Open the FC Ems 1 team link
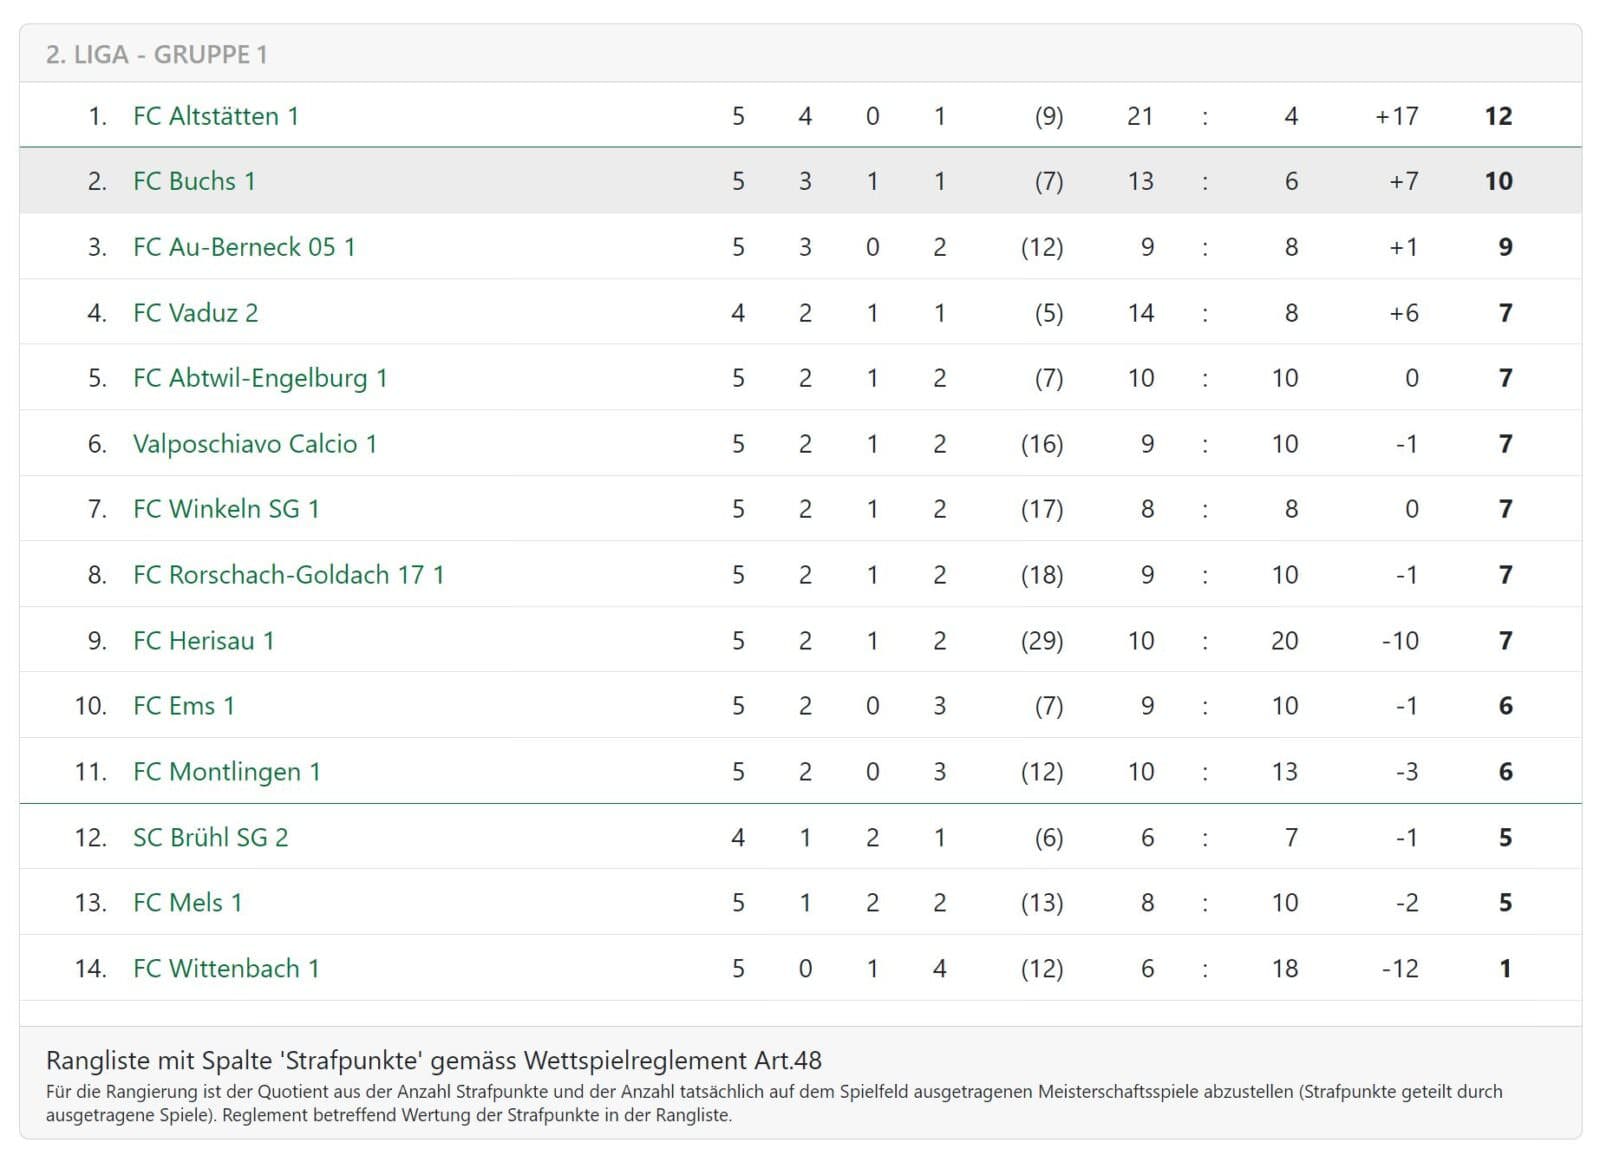Image resolution: width=1600 pixels, height=1162 pixels. tap(184, 706)
